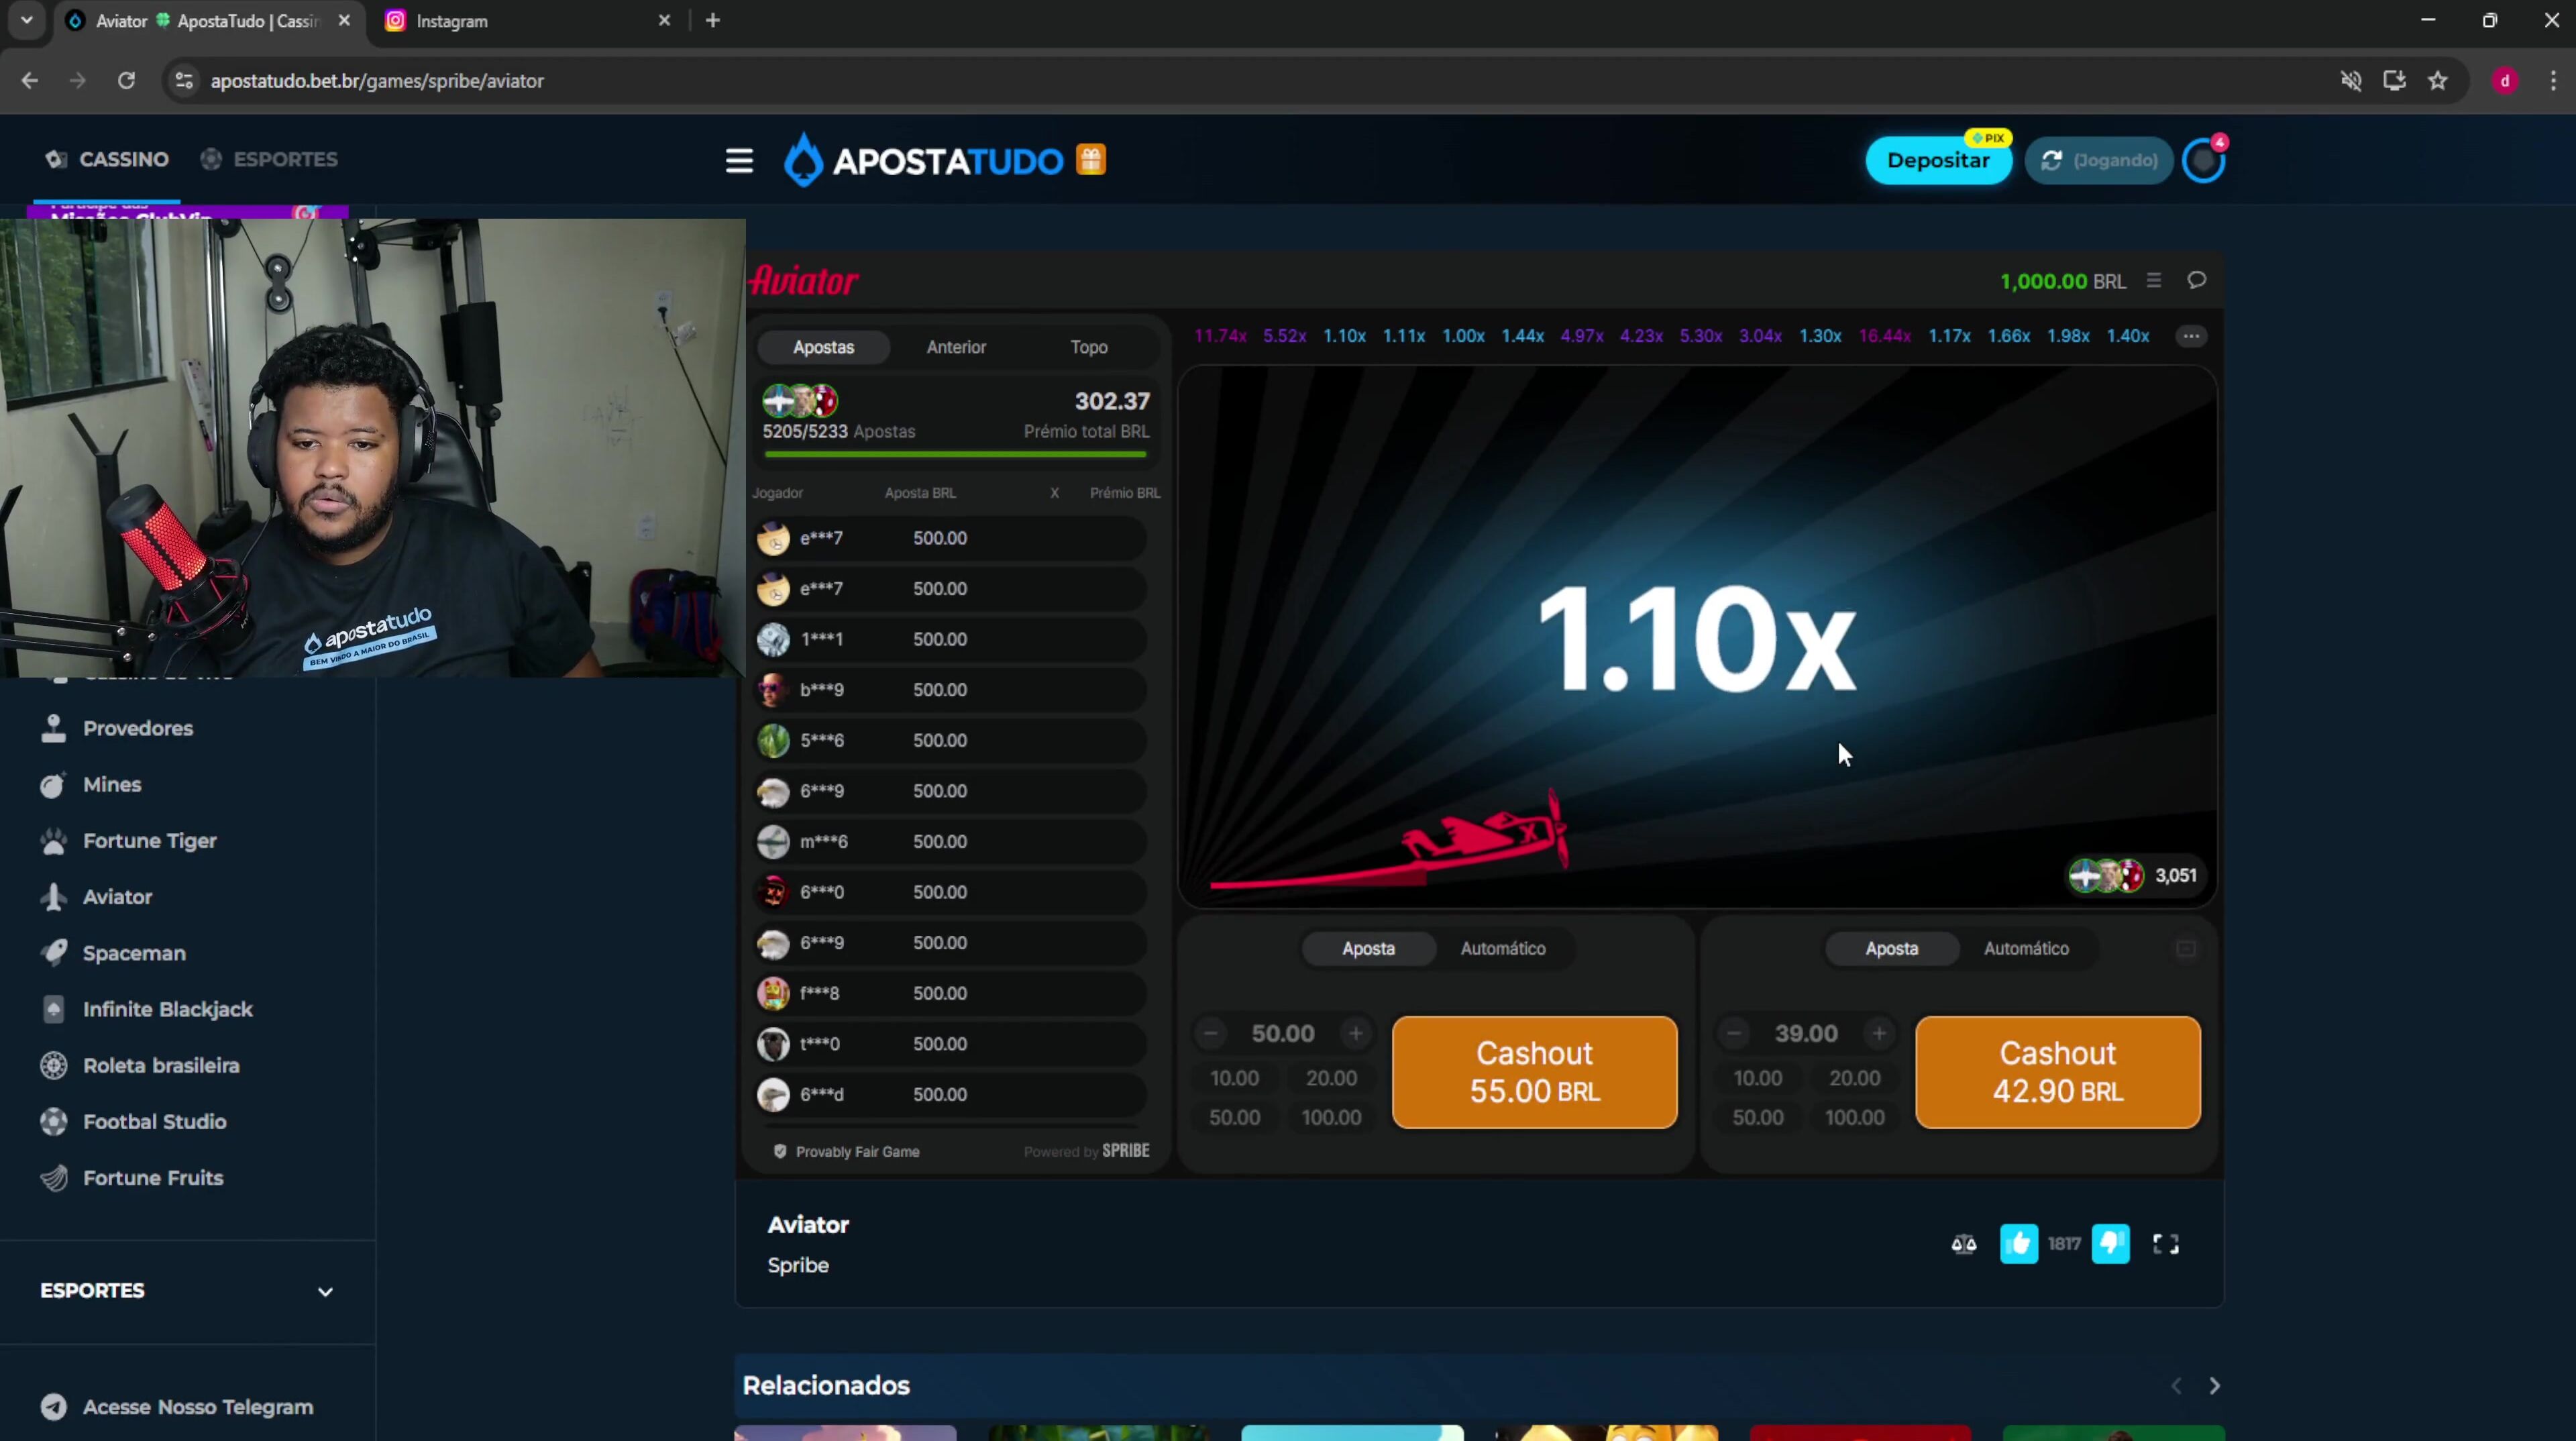Cashout 55.00 BRL on first bet
The height and width of the screenshot is (1441, 2576).
pos(1534,1072)
